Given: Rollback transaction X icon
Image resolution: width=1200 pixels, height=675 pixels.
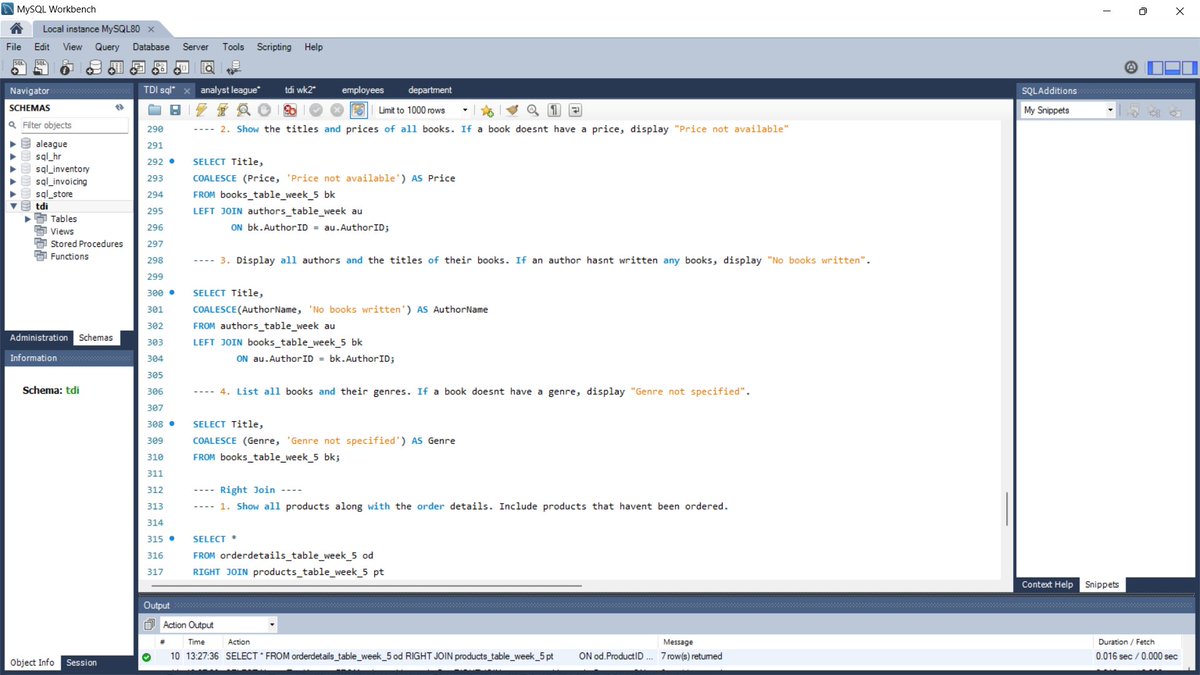Looking at the screenshot, I should click(x=337, y=110).
